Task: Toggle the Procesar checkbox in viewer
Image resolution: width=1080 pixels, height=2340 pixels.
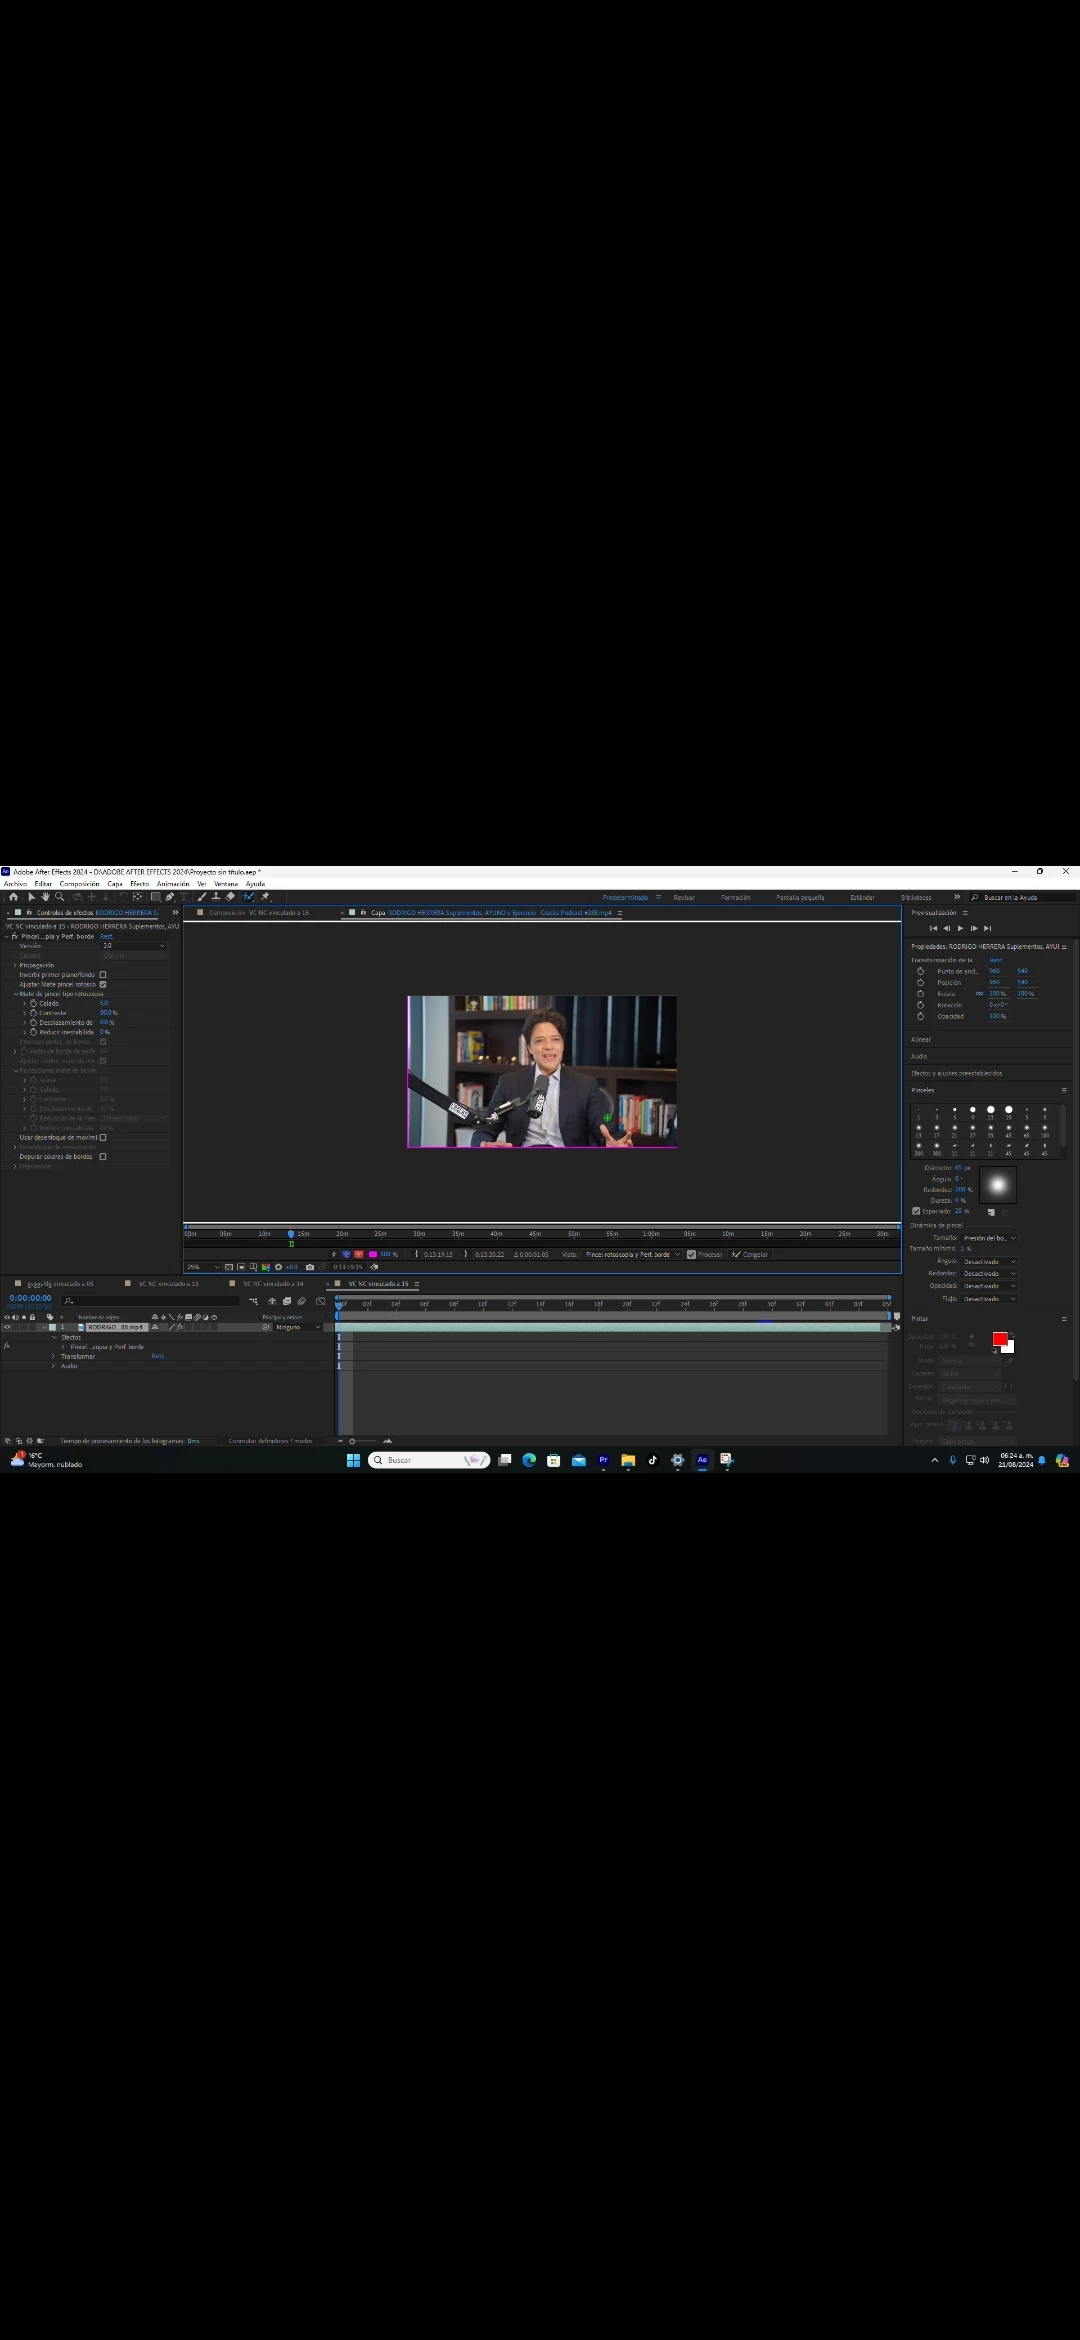Action: point(691,1254)
